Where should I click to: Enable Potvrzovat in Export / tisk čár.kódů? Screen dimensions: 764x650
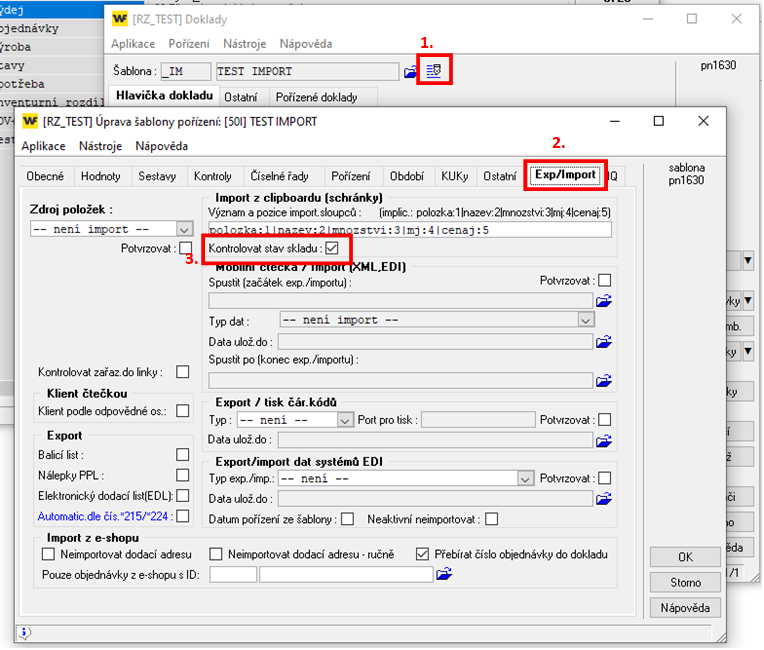coord(604,420)
